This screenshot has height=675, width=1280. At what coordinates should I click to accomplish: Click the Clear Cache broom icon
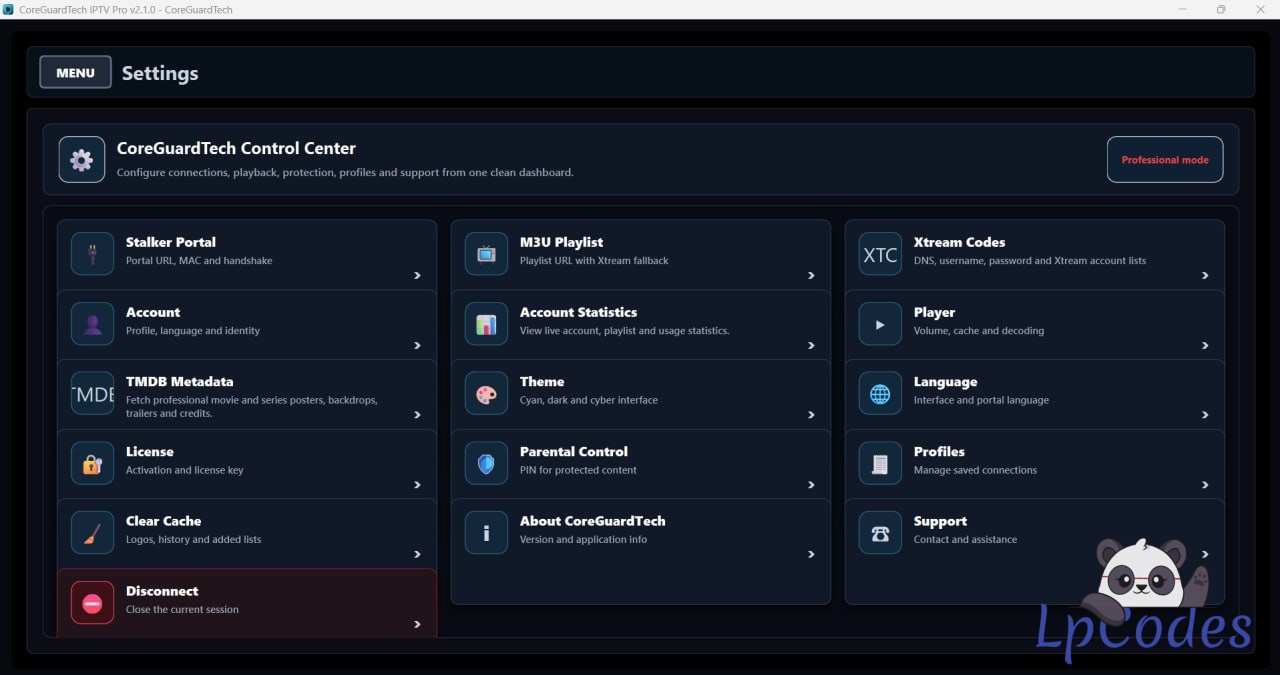tap(92, 533)
